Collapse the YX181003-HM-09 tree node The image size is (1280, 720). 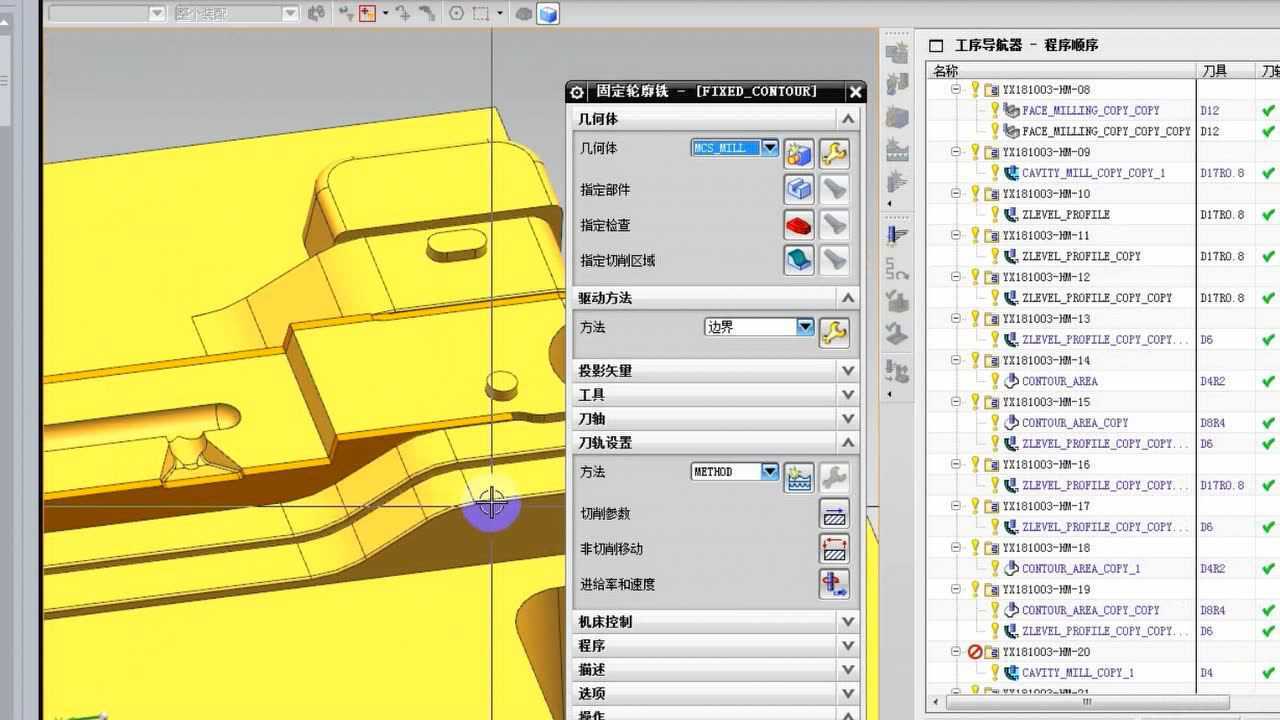pos(956,152)
